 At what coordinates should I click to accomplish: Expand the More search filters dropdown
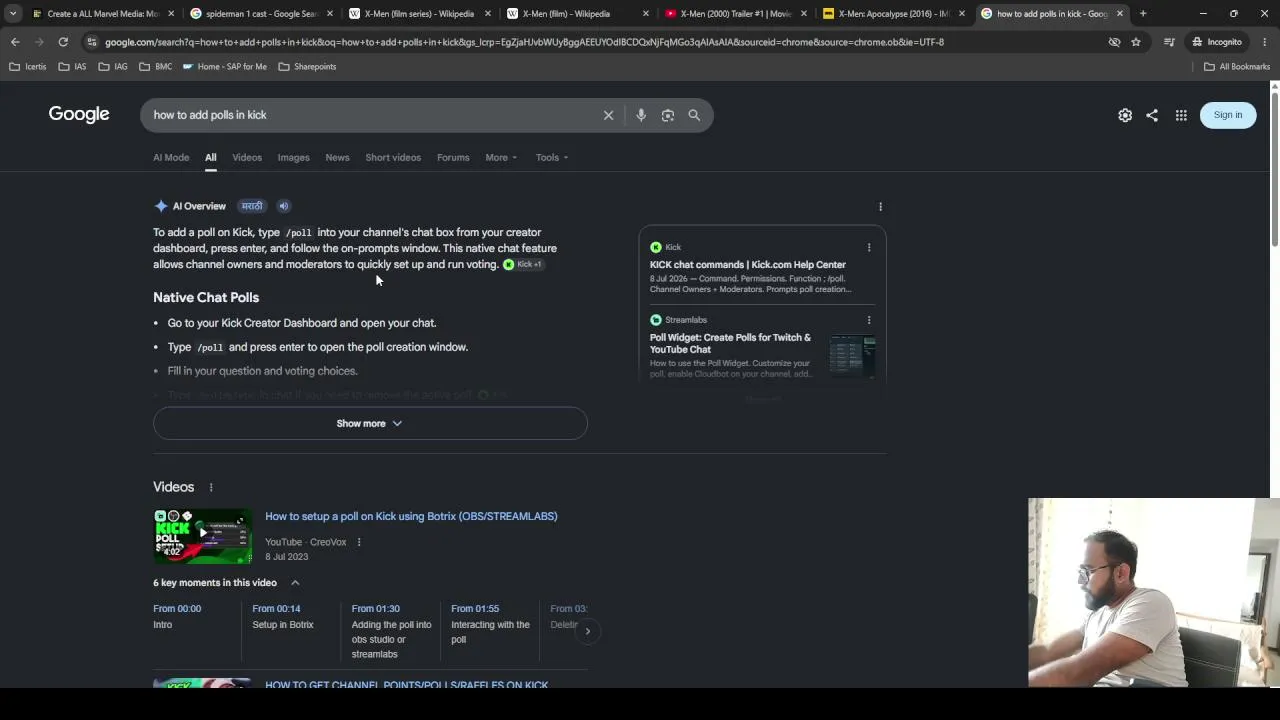click(501, 157)
